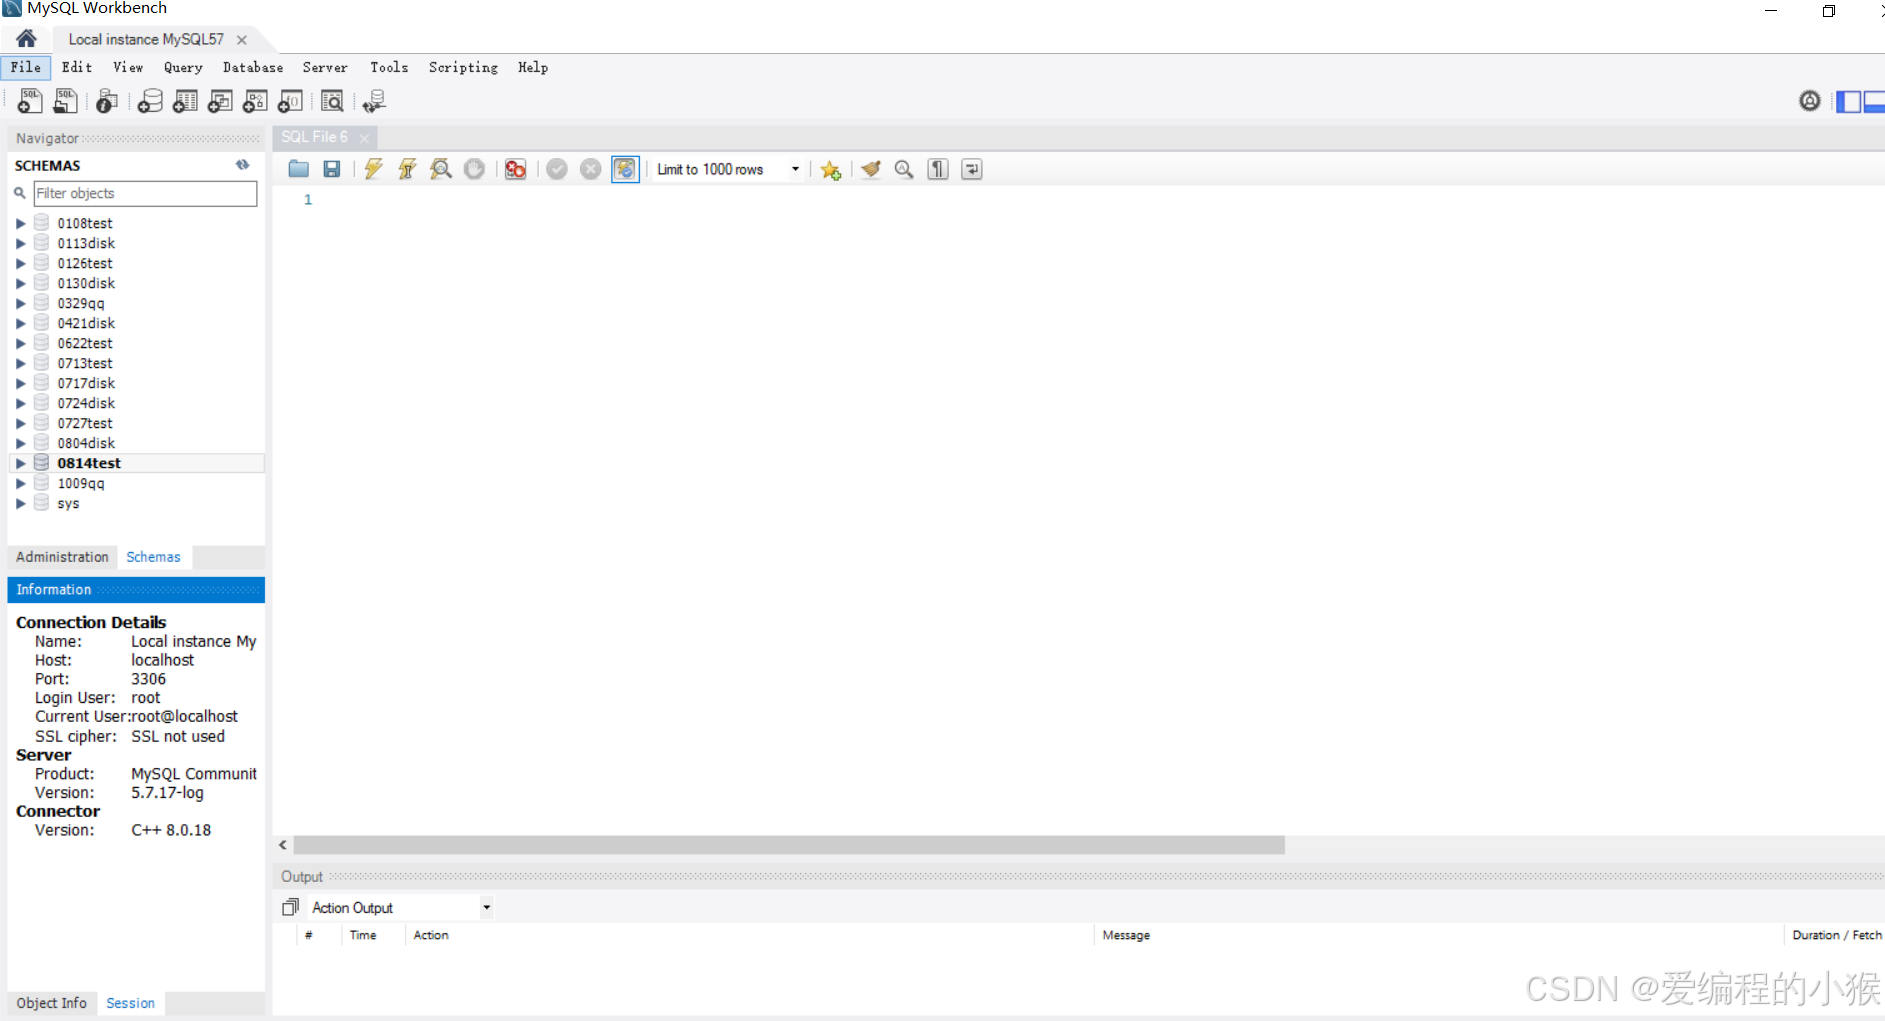Open Workbench preferences gear icon
This screenshot has height=1021, width=1885.
[x=1809, y=101]
